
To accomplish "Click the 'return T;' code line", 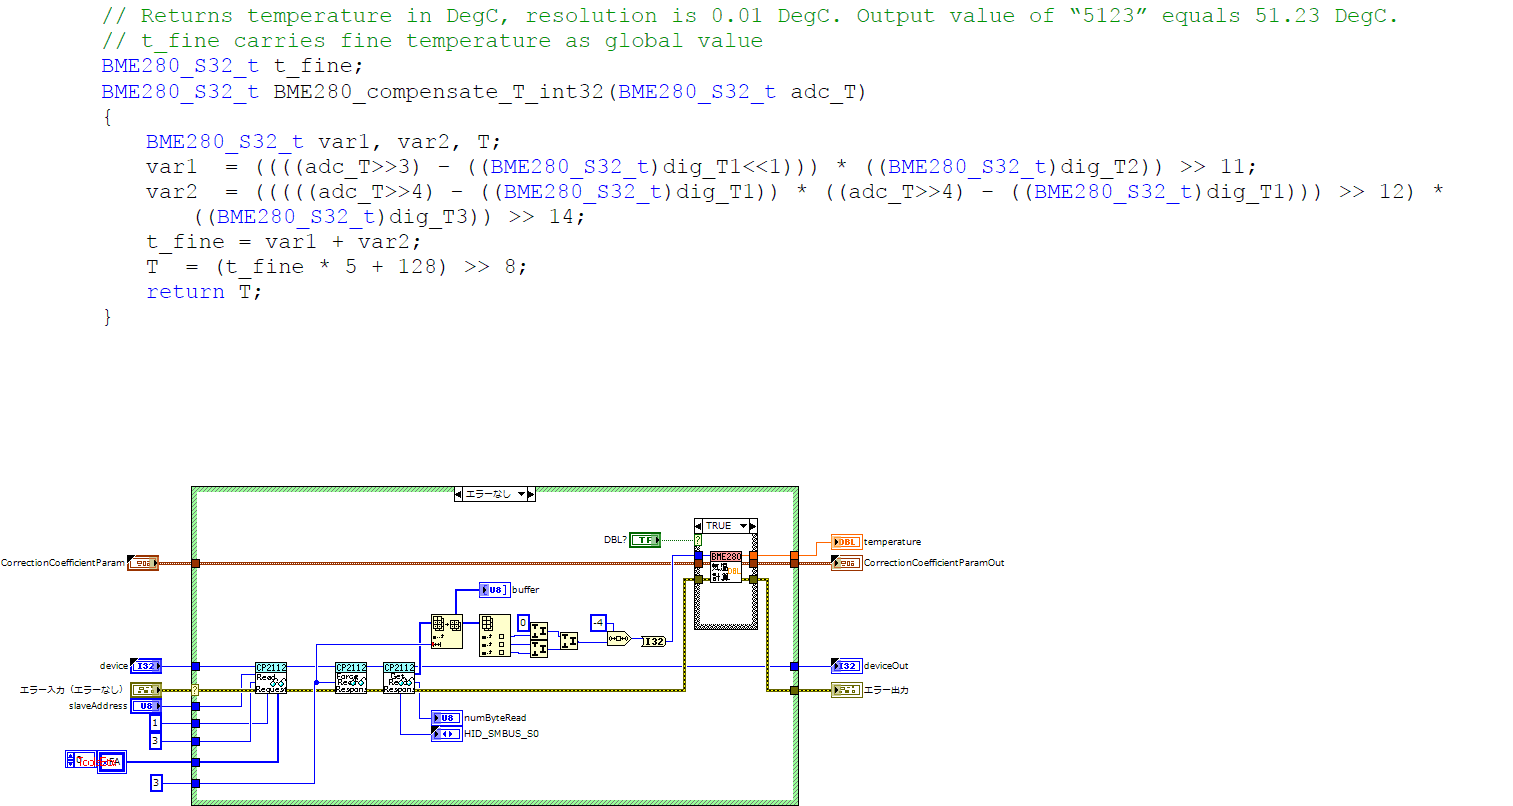I will 204,292.
